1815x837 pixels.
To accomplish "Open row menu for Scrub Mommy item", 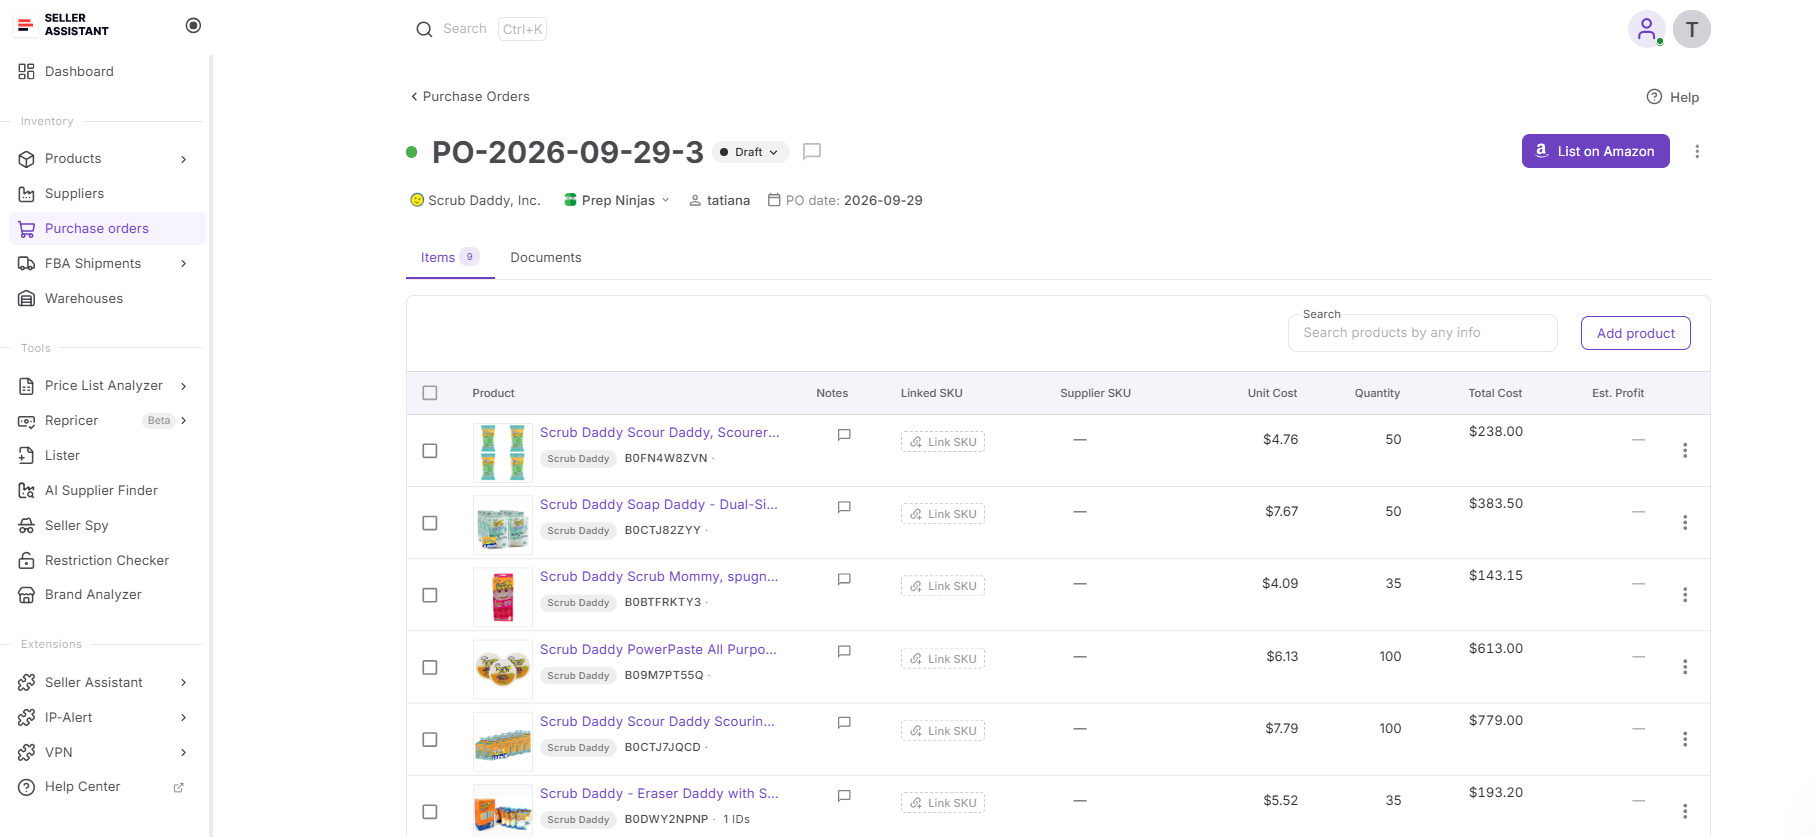I will [1685, 595].
